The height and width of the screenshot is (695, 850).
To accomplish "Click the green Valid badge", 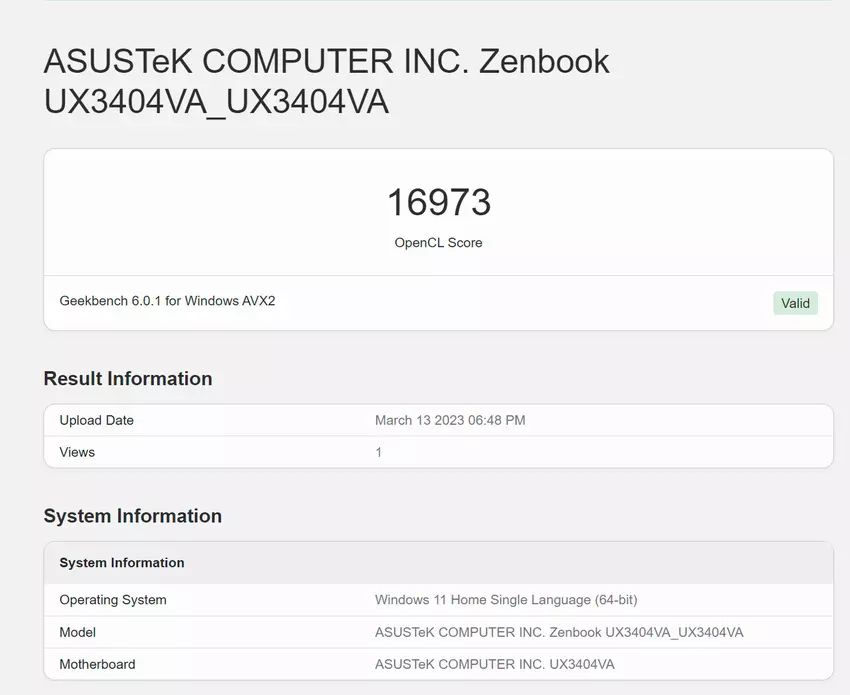I will coord(795,303).
